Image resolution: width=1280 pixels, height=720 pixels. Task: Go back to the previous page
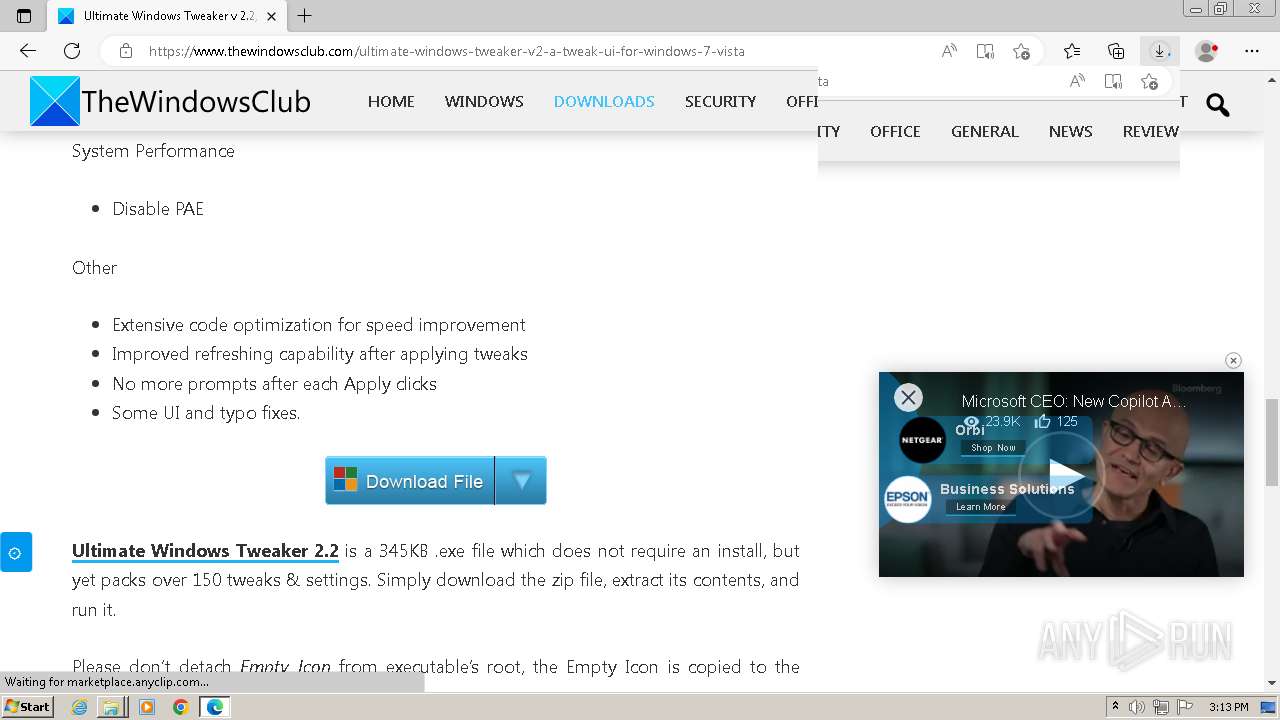click(28, 51)
